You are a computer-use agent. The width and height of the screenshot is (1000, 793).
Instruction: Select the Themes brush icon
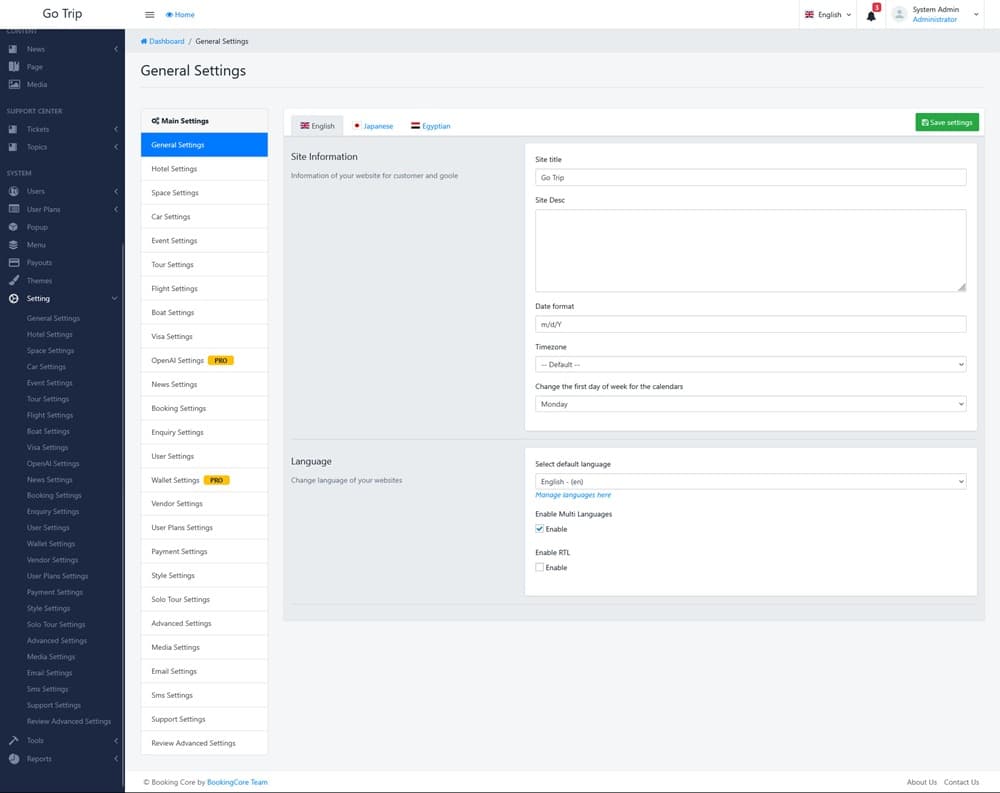(x=14, y=281)
